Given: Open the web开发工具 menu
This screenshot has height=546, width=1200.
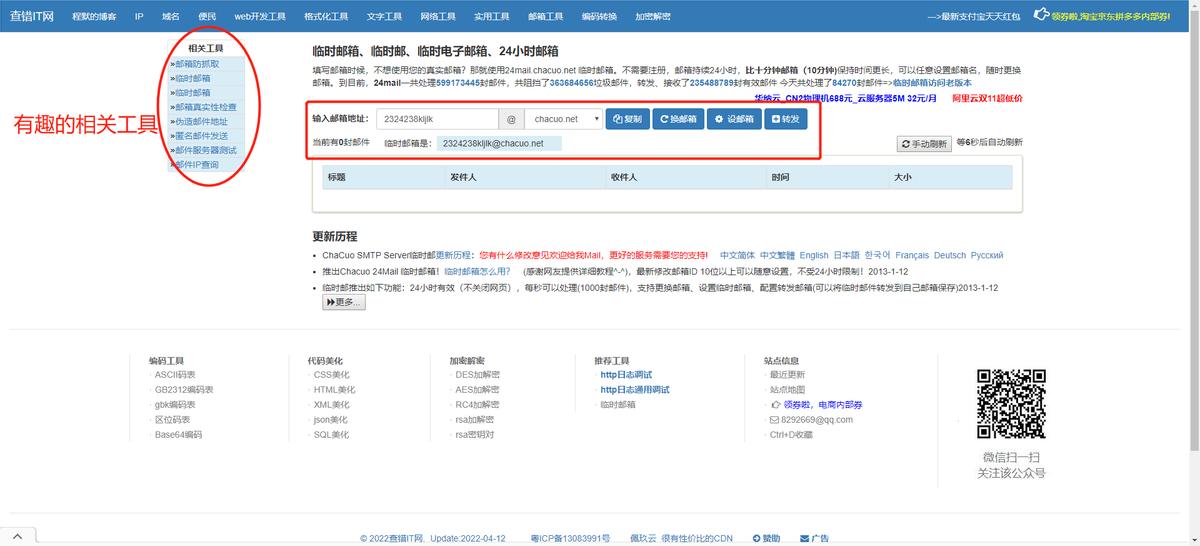Looking at the screenshot, I should point(259,17).
